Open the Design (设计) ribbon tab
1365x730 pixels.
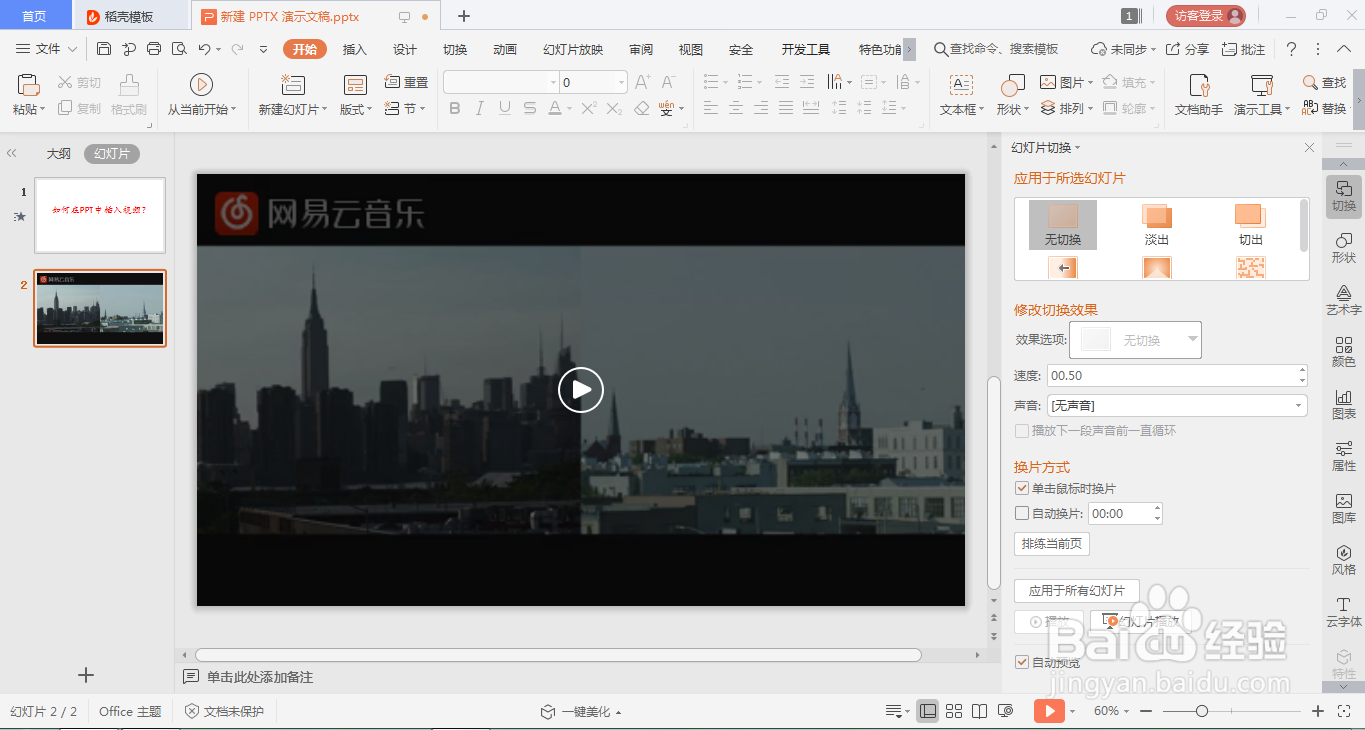pyautogui.click(x=405, y=50)
